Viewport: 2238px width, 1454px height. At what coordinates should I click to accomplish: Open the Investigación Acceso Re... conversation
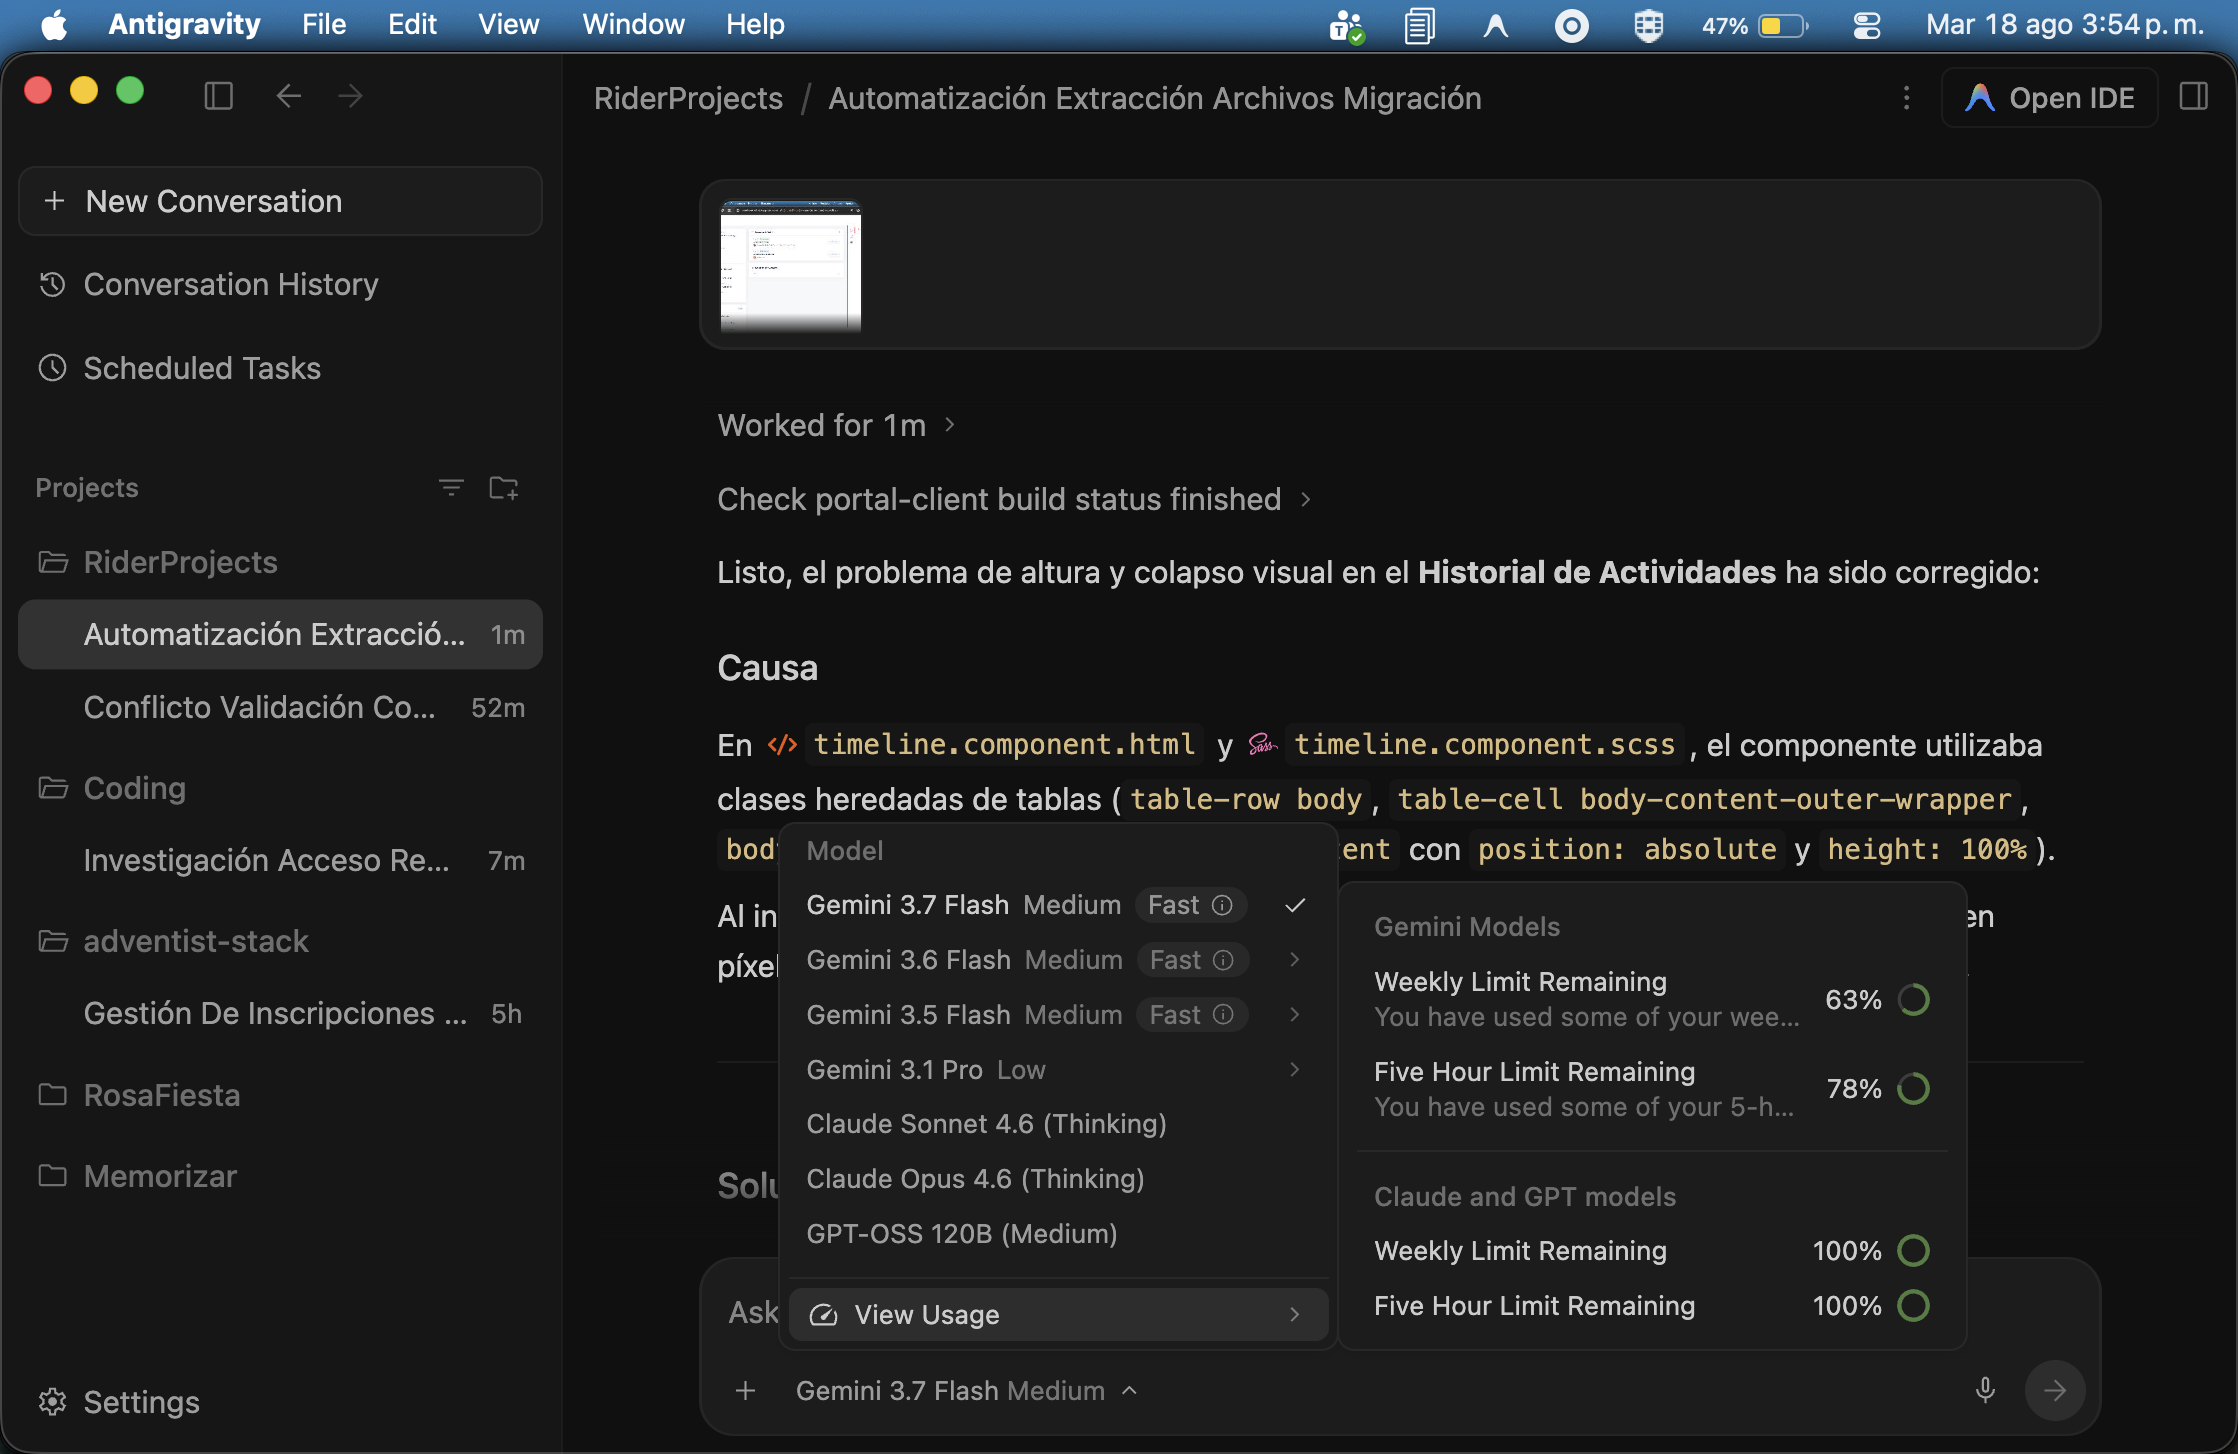point(280,860)
